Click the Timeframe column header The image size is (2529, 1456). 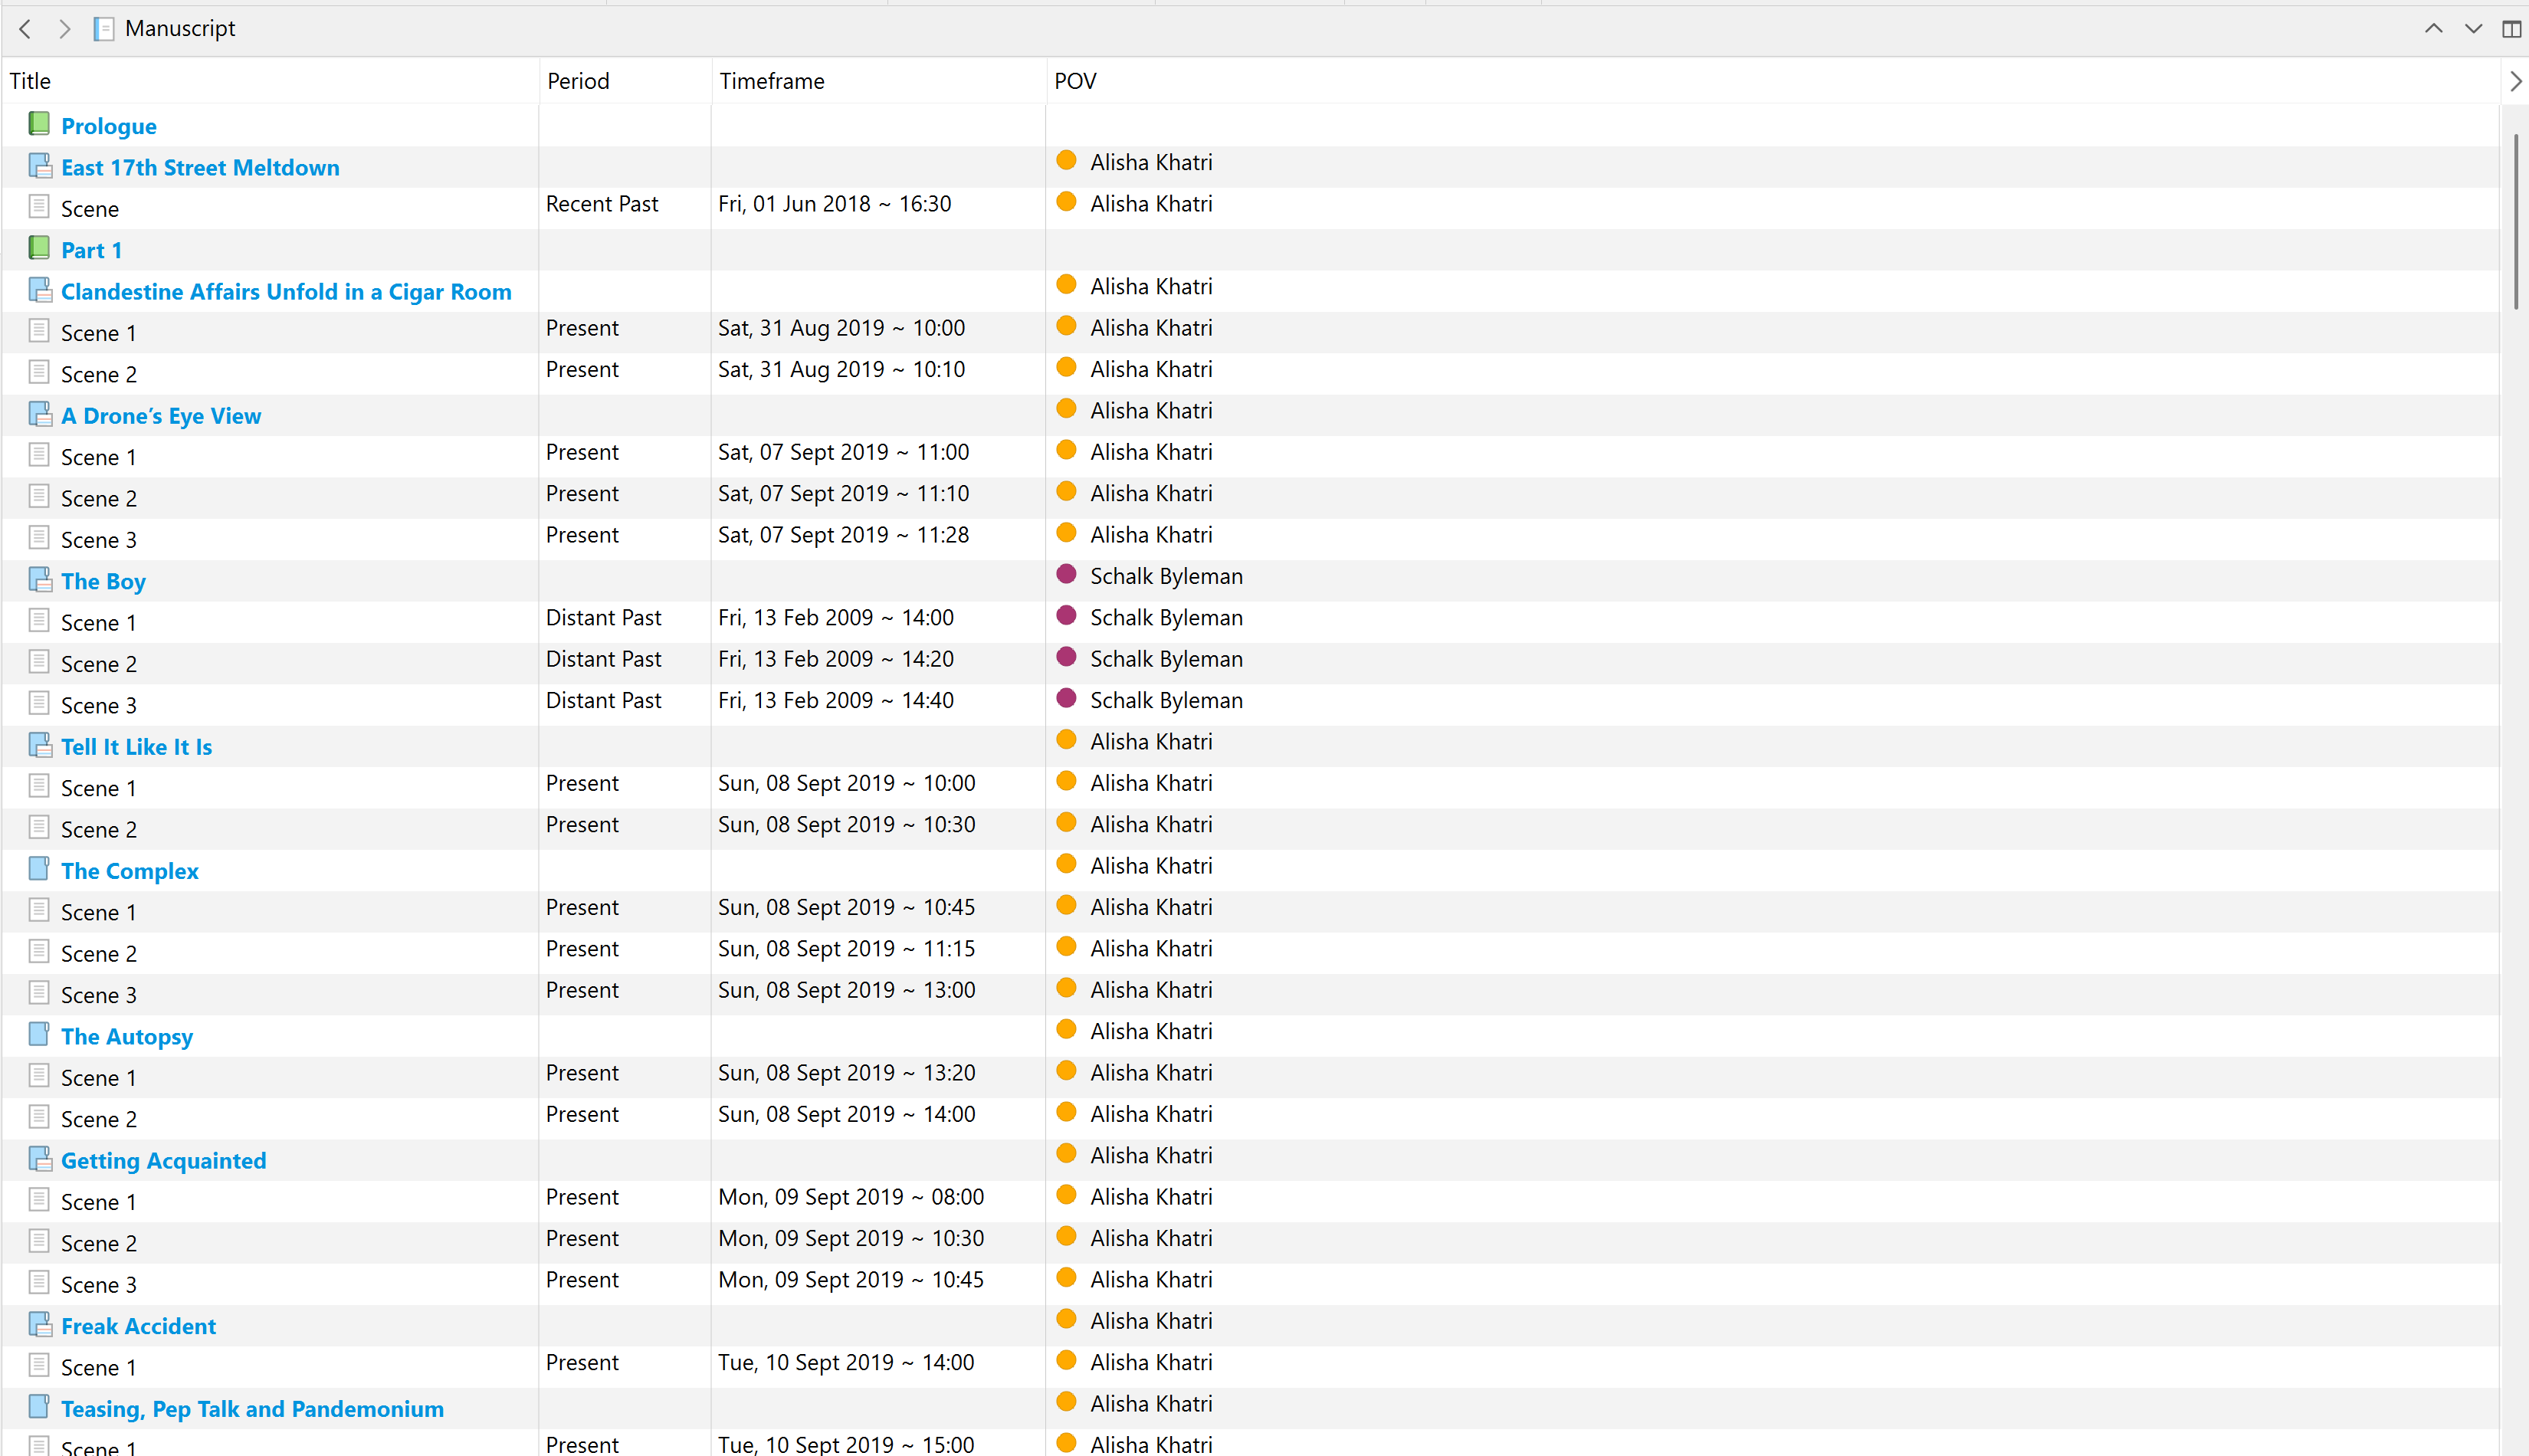pos(772,81)
